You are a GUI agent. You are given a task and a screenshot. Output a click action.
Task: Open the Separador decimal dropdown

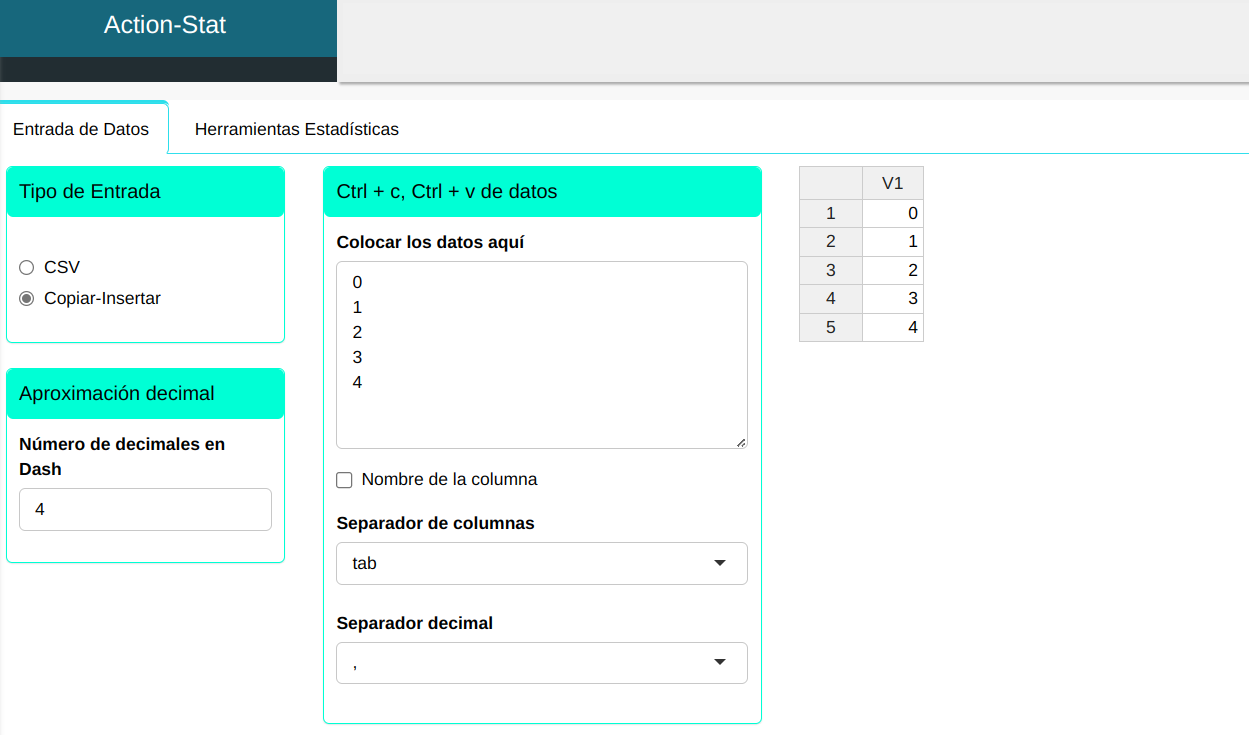(x=541, y=663)
